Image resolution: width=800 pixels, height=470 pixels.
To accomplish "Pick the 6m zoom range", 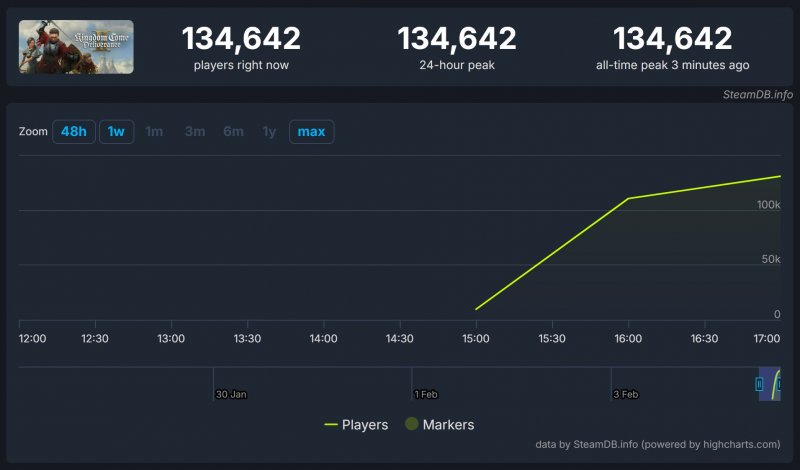I will click(x=233, y=132).
